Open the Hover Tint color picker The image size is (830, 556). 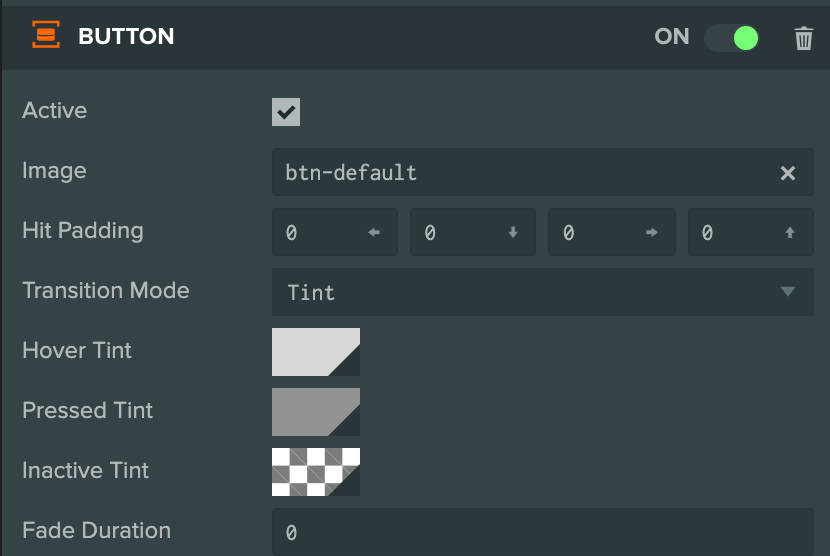pos(316,352)
